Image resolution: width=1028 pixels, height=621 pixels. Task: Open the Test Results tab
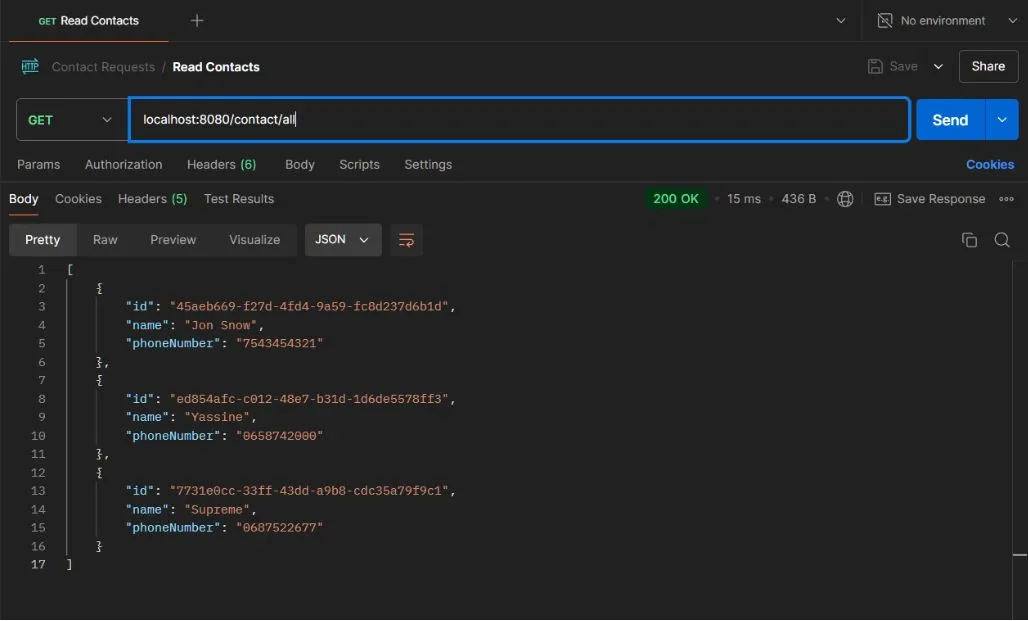pos(238,199)
